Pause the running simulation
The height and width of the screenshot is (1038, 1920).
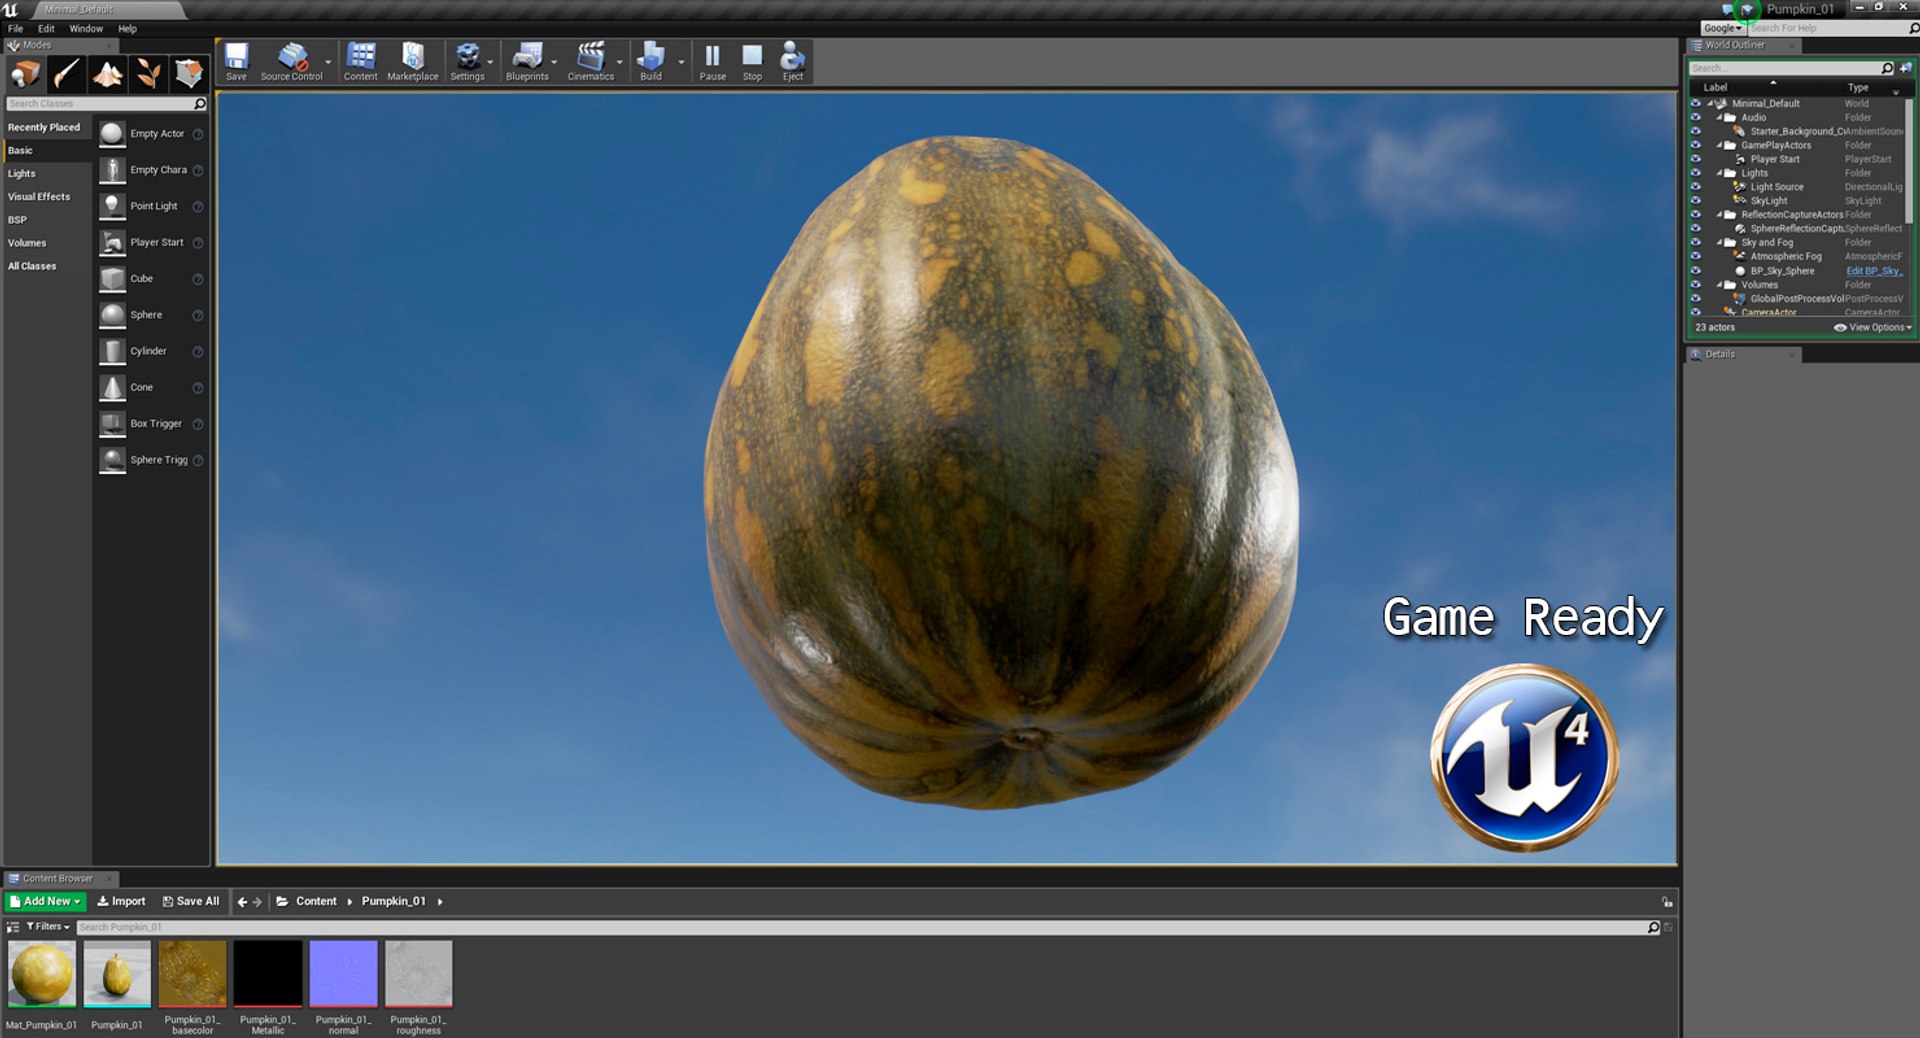pyautogui.click(x=712, y=61)
